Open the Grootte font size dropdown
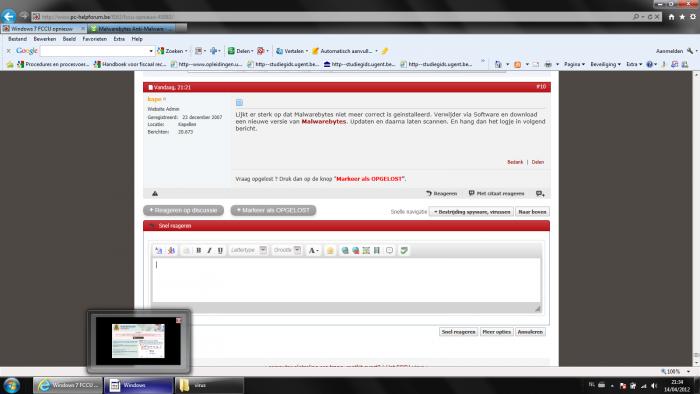Screen dimensions: 700x394 (x=287, y=250)
